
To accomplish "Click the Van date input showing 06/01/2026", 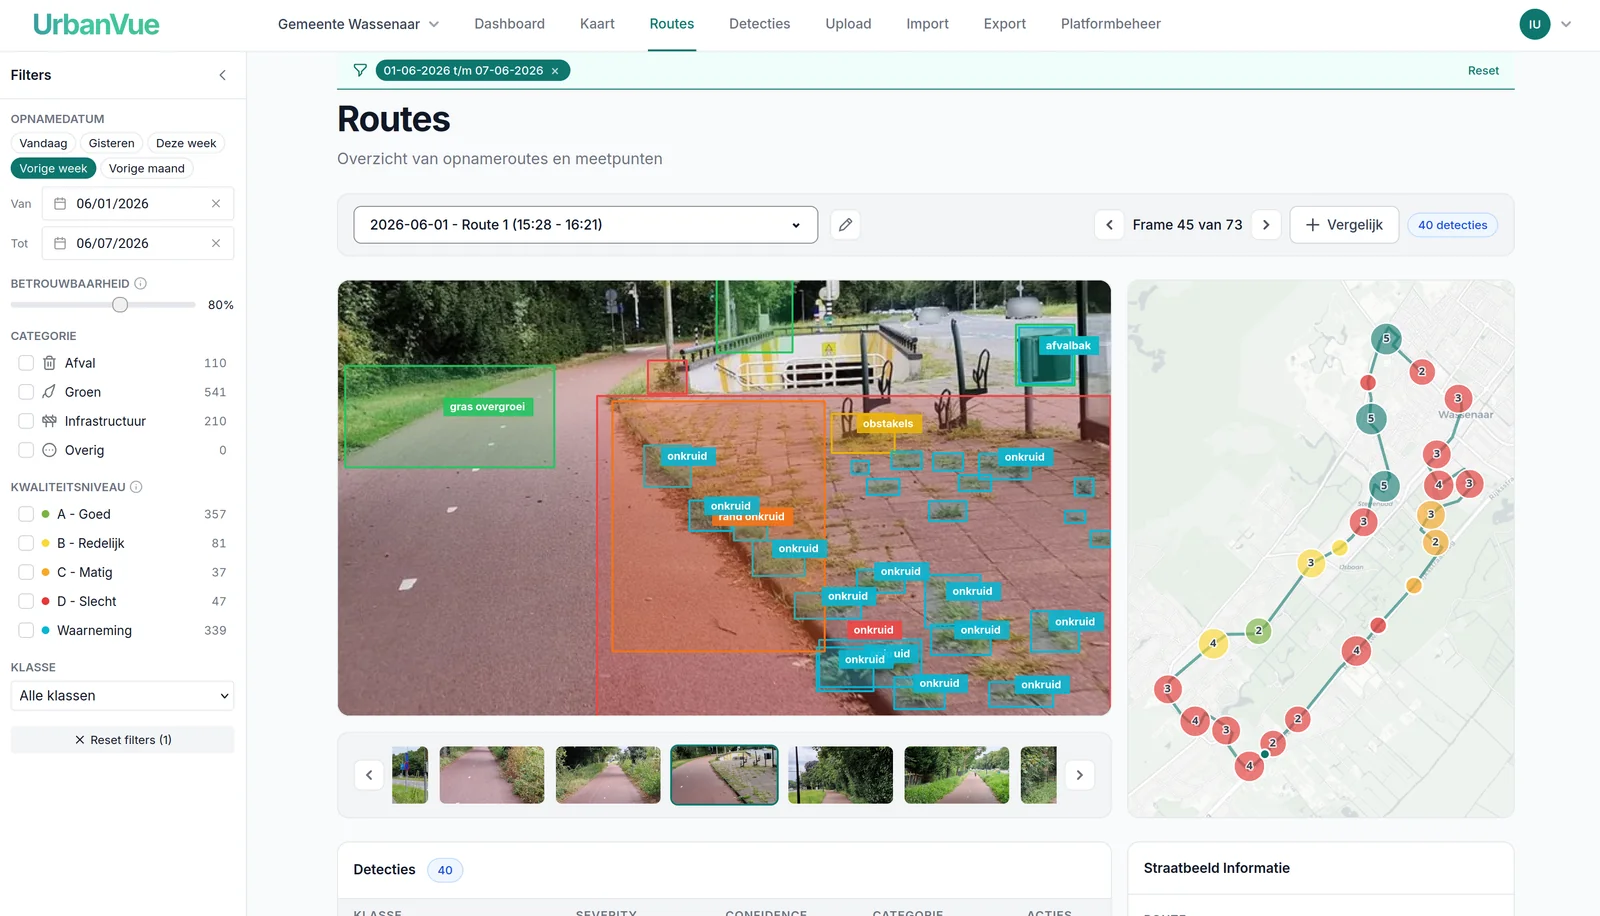I will tap(138, 204).
